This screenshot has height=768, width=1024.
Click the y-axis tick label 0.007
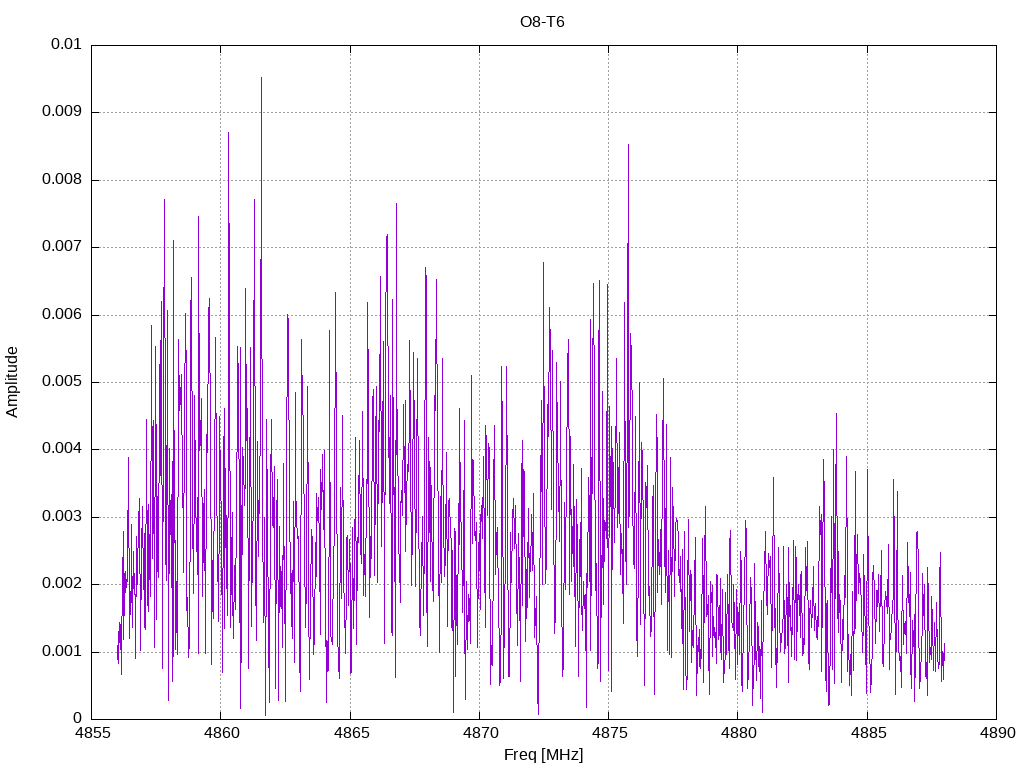click(62, 247)
